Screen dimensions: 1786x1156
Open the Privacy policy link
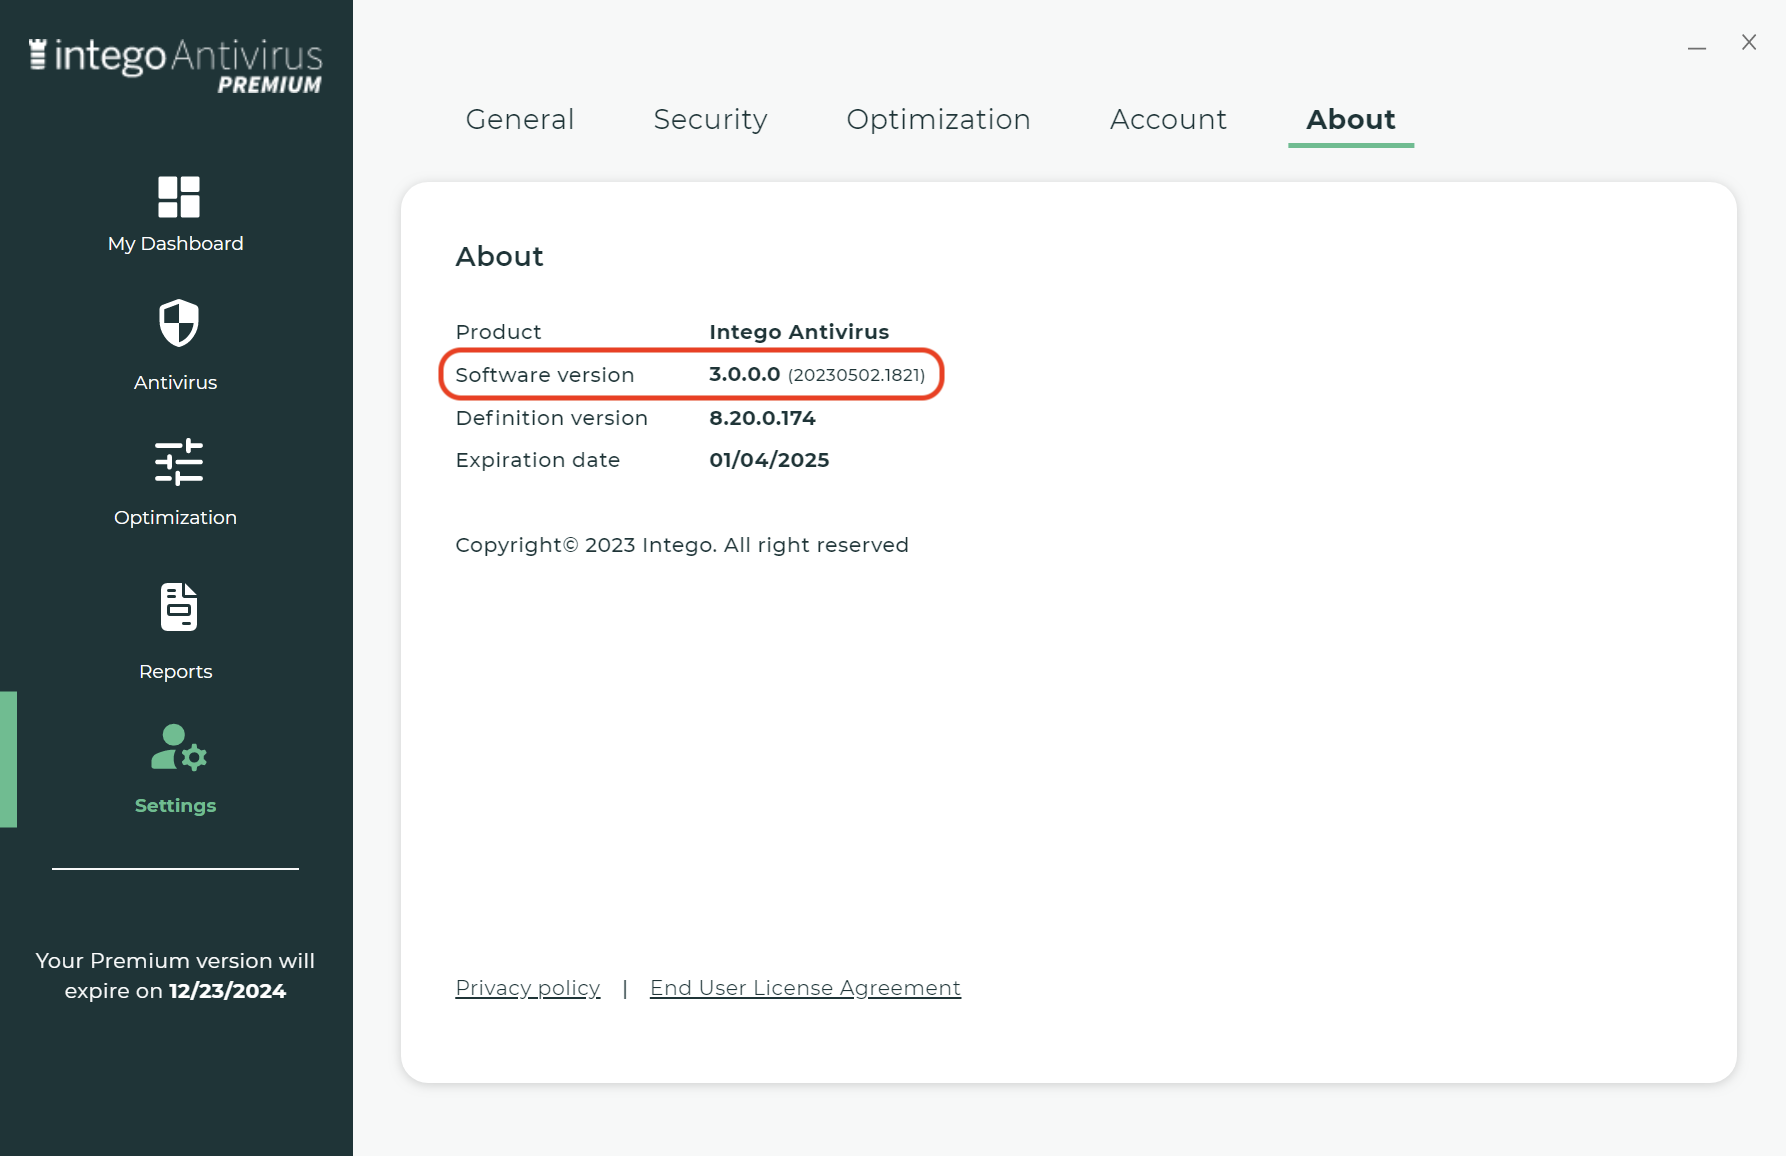click(528, 988)
